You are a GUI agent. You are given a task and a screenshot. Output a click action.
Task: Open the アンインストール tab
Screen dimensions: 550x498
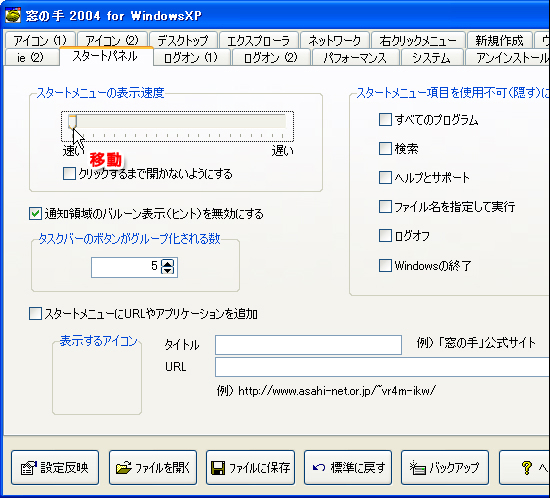click(507, 57)
